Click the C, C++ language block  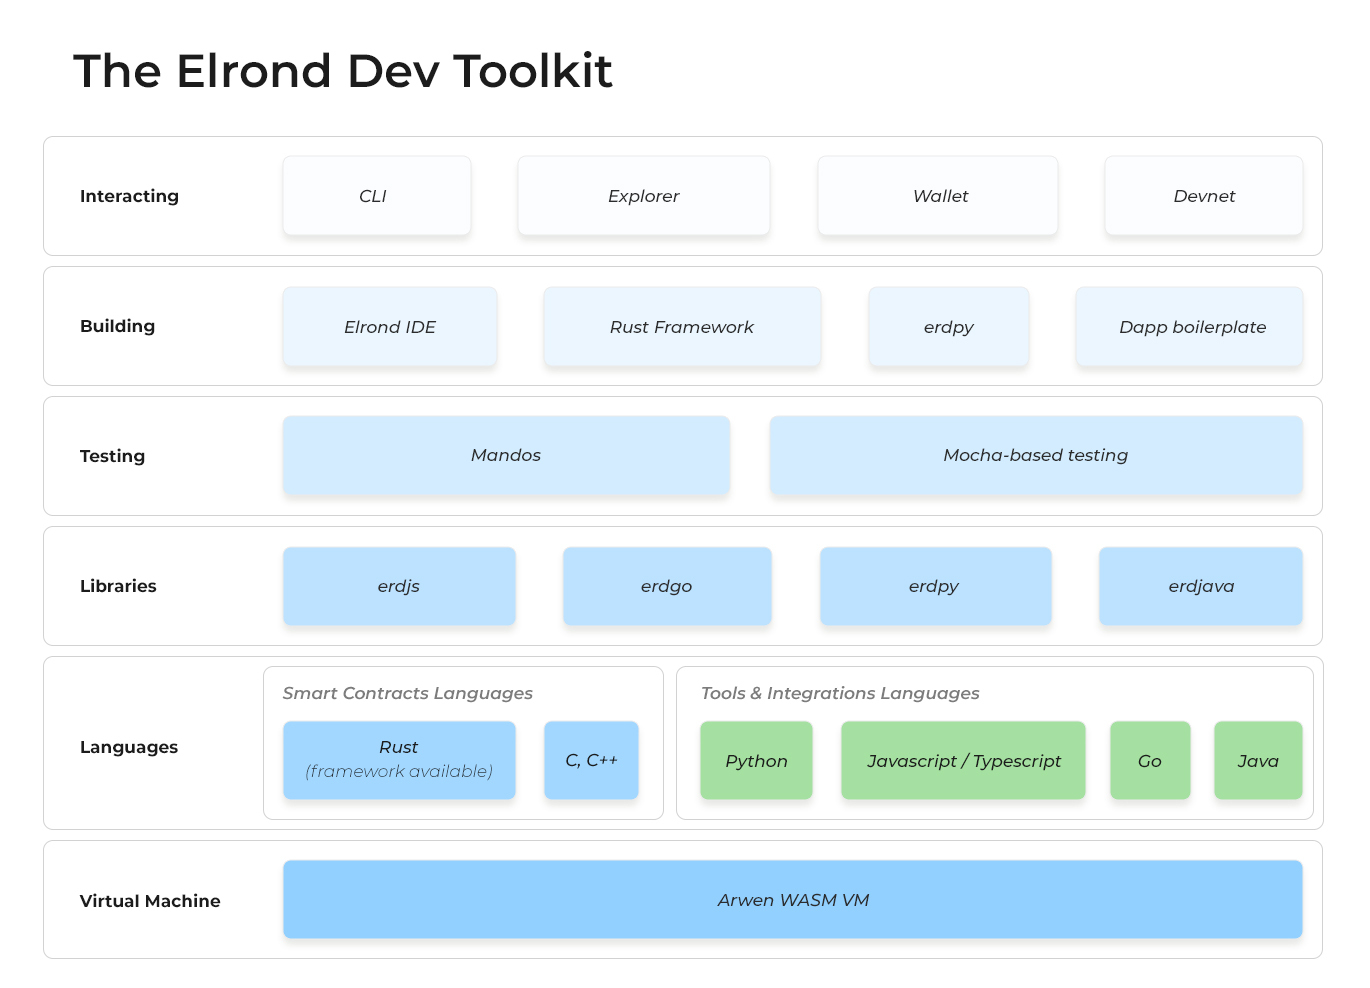tap(591, 760)
